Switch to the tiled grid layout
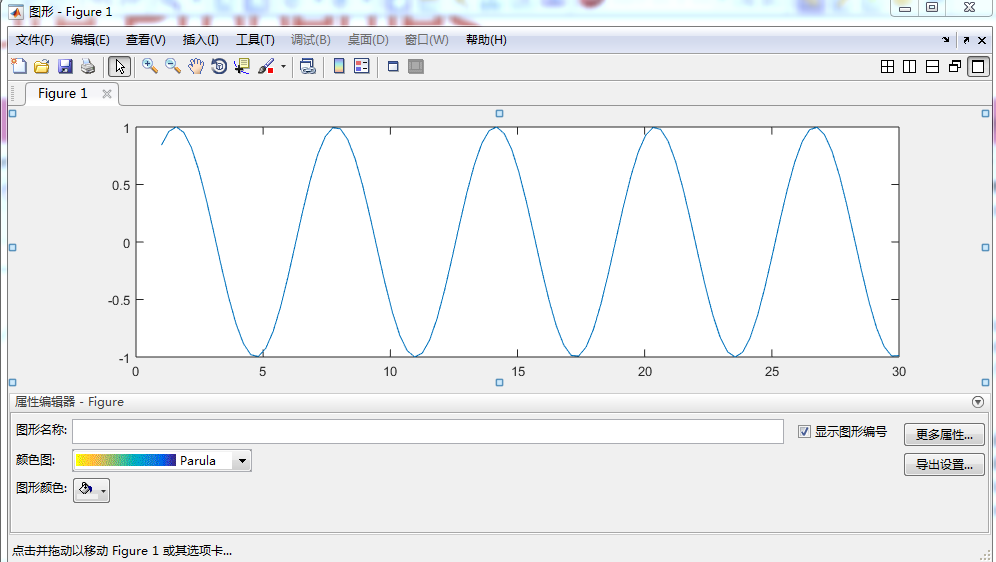This screenshot has width=996, height=562. [x=887, y=67]
